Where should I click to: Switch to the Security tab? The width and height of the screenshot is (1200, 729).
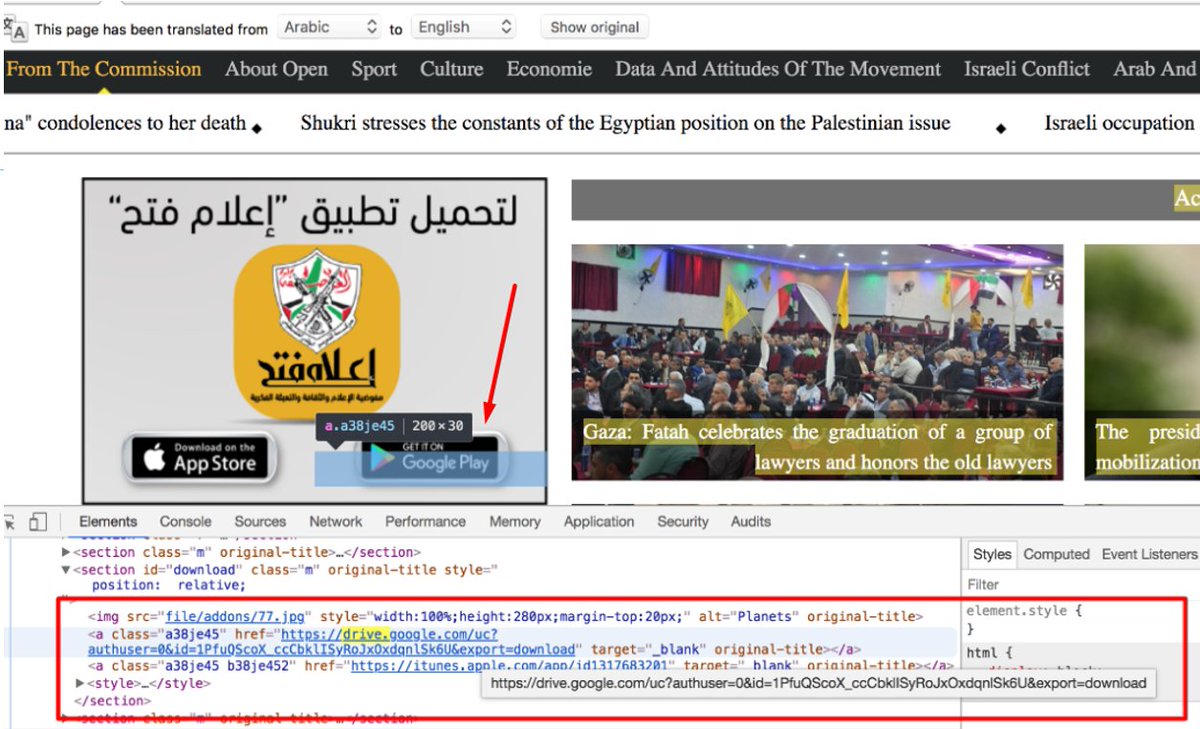(x=683, y=521)
